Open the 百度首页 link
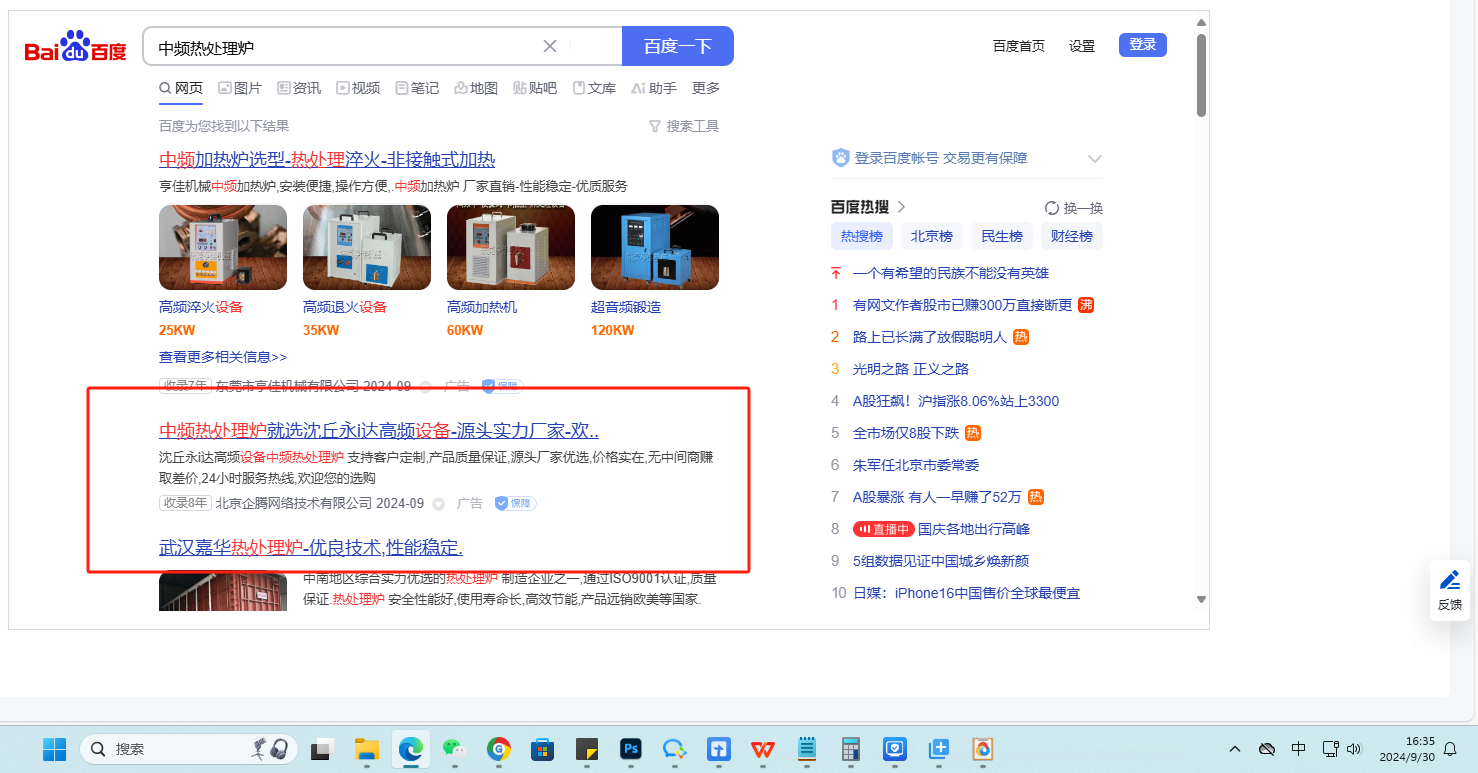 click(1019, 46)
